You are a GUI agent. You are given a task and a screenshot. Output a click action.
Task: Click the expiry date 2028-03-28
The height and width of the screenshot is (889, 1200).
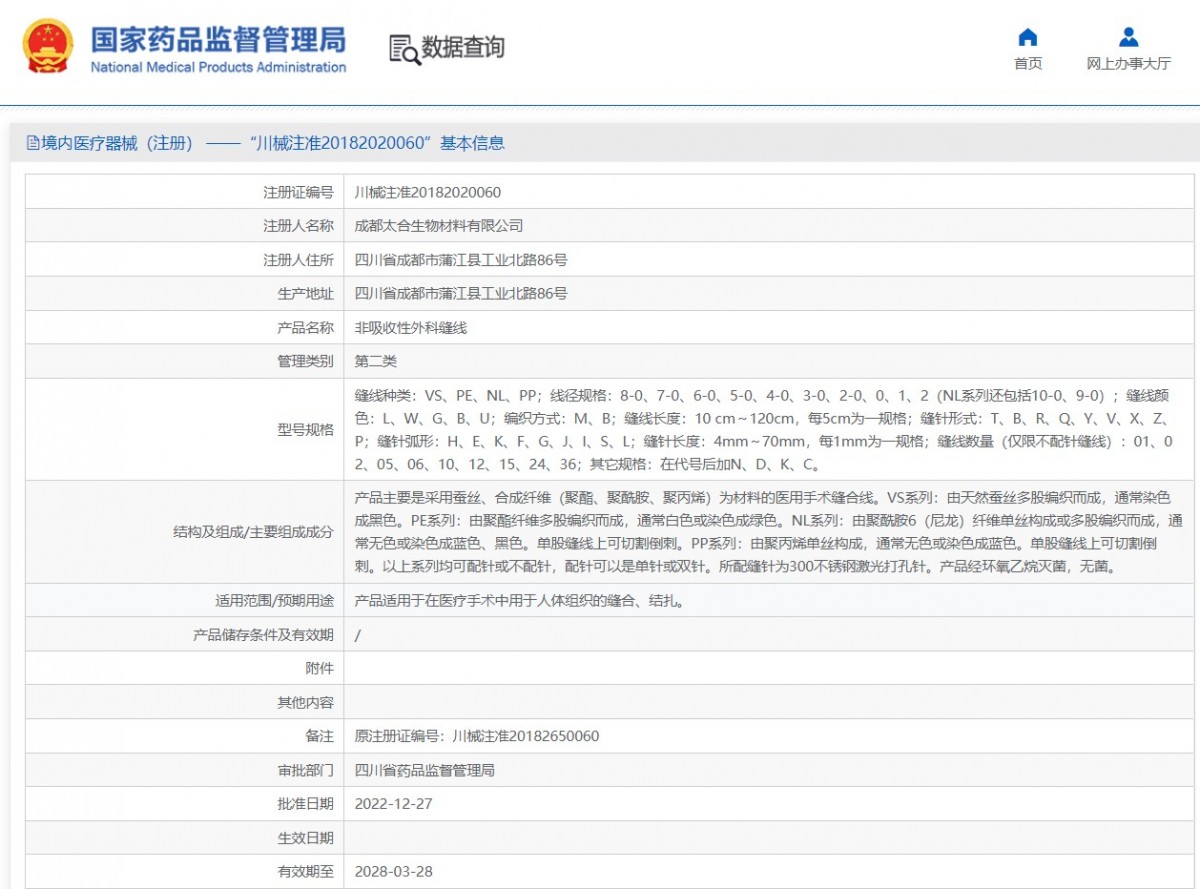point(394,872)
